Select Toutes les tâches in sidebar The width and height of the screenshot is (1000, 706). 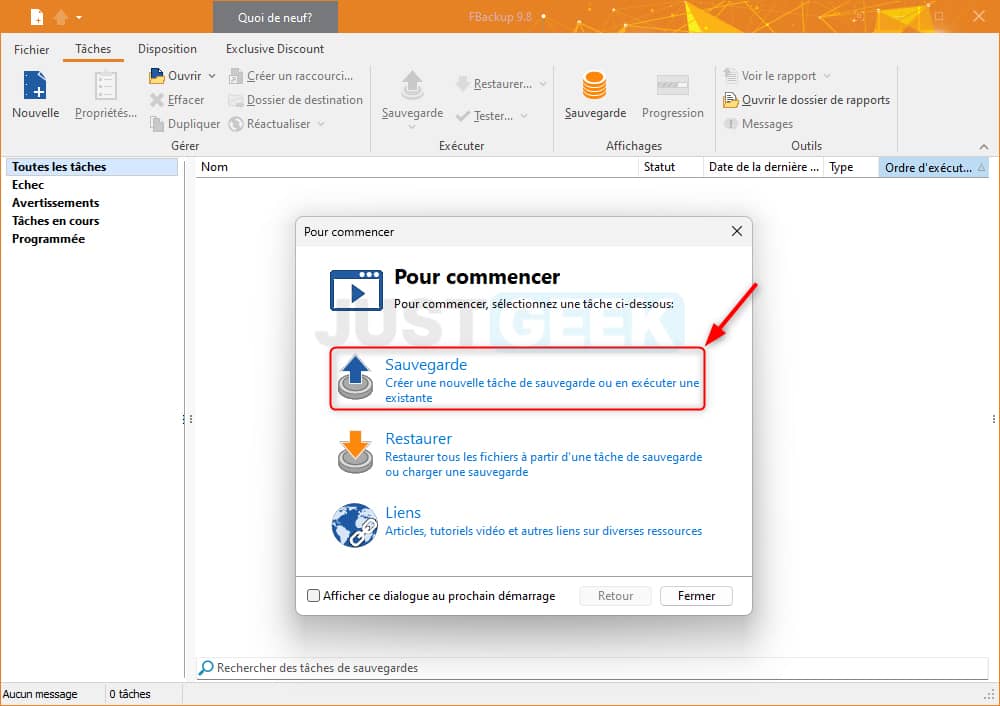[x=92, y=166]
